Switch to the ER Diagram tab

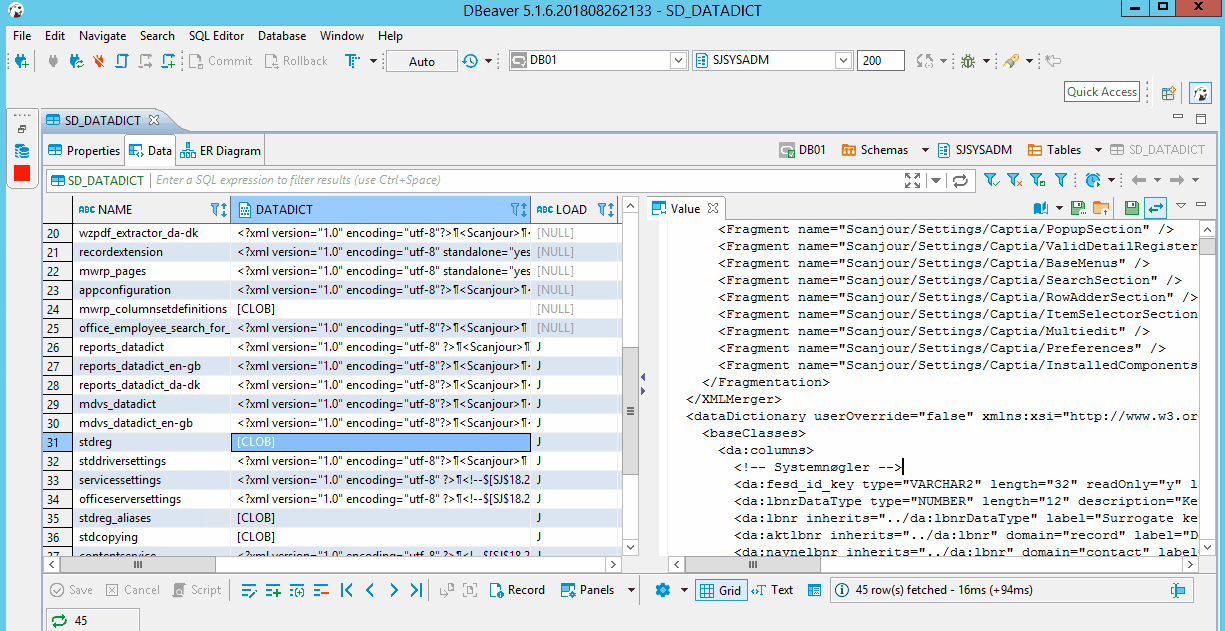tap(221, 151)
